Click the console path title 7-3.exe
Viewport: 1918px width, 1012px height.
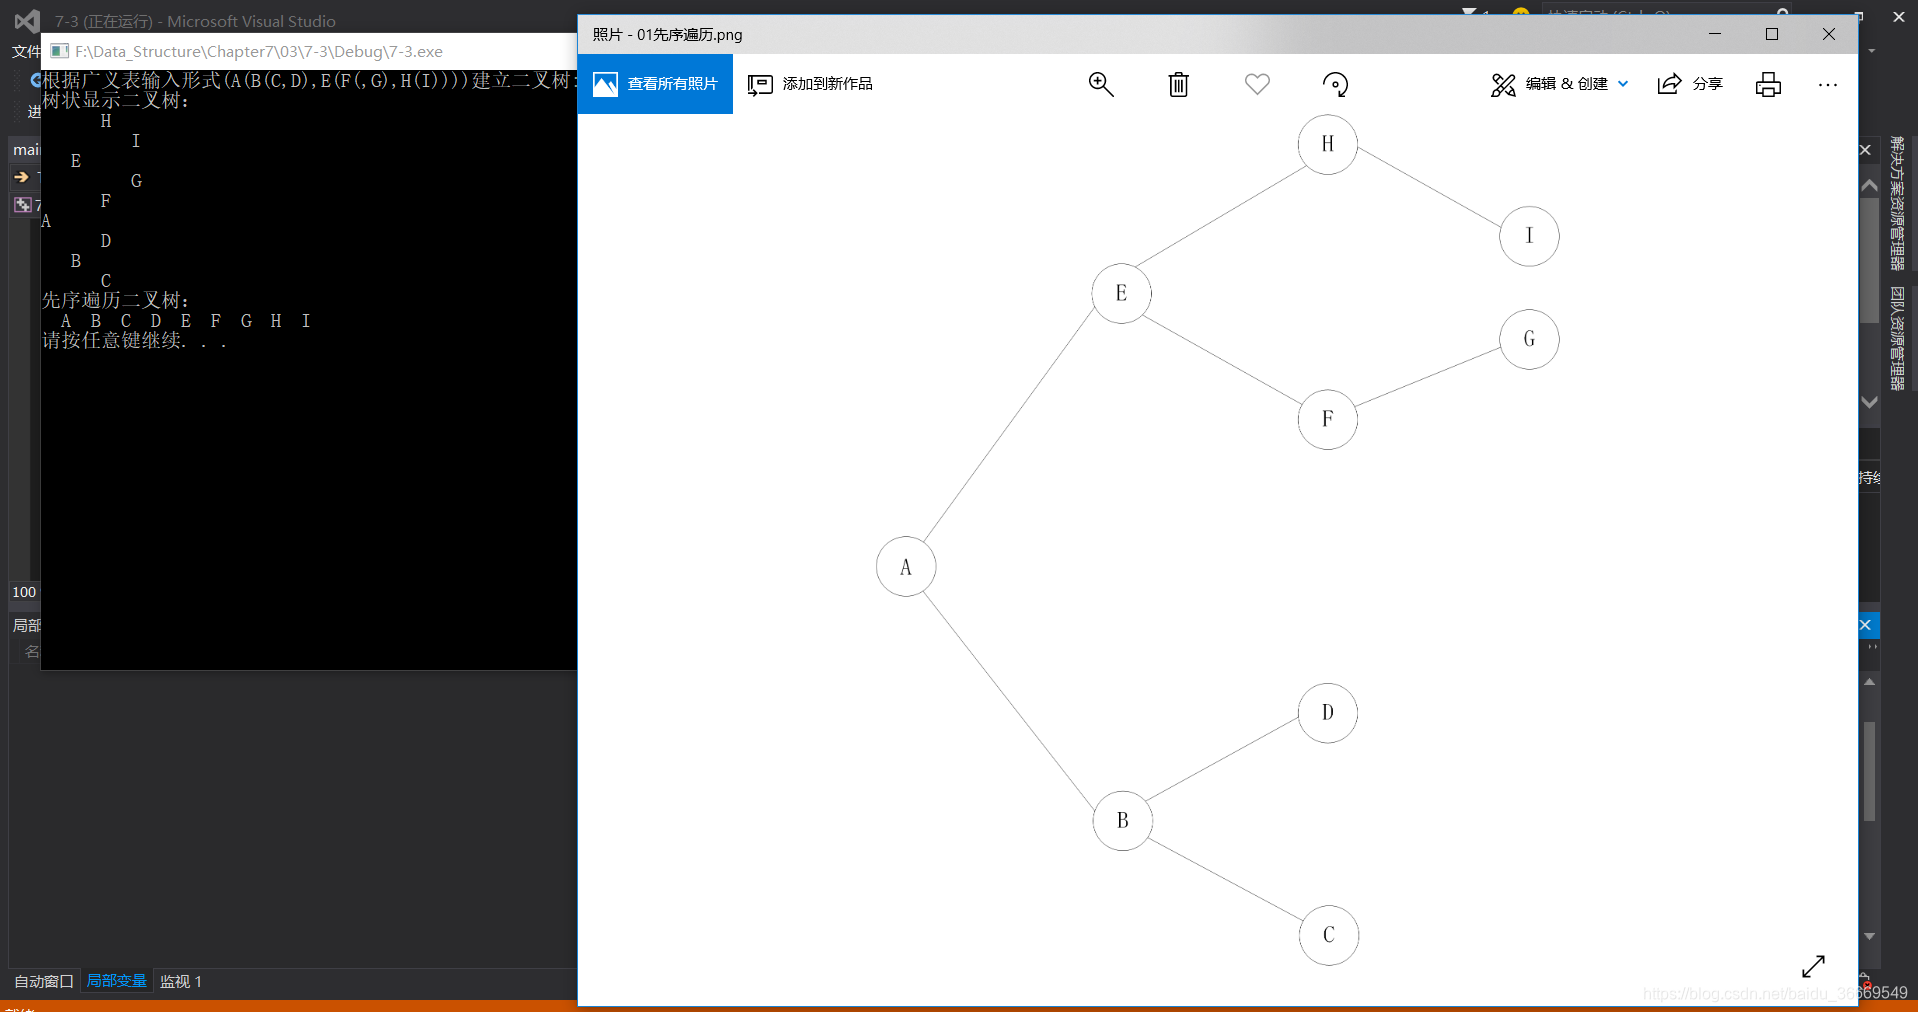pyautogui.click(x=259, y=51)
